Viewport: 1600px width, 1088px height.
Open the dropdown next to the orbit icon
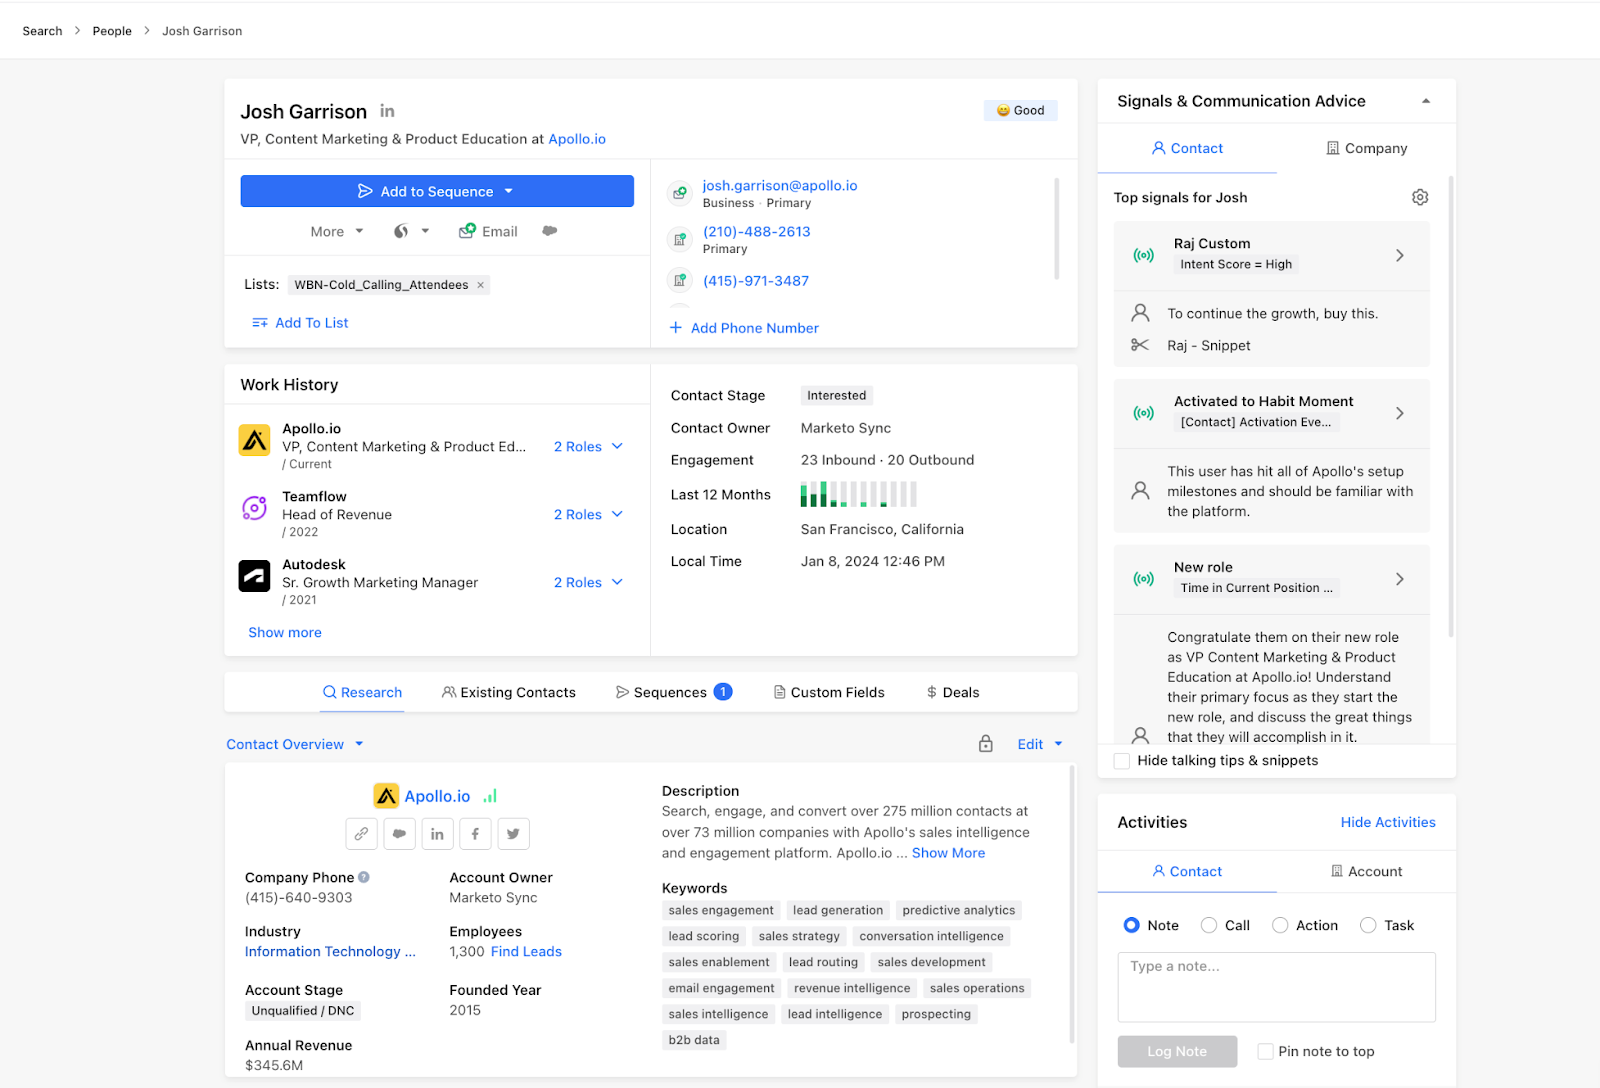pos(425,231)
